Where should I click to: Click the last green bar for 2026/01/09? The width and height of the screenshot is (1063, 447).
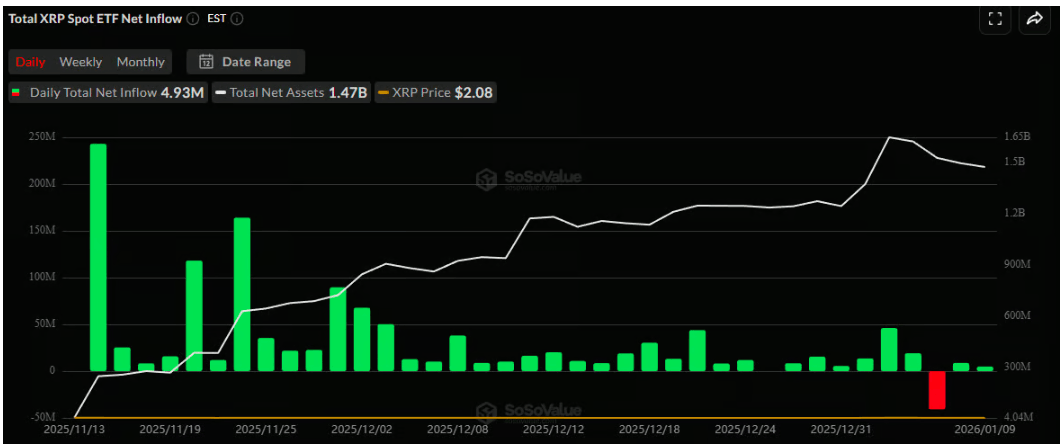(985, 369)
